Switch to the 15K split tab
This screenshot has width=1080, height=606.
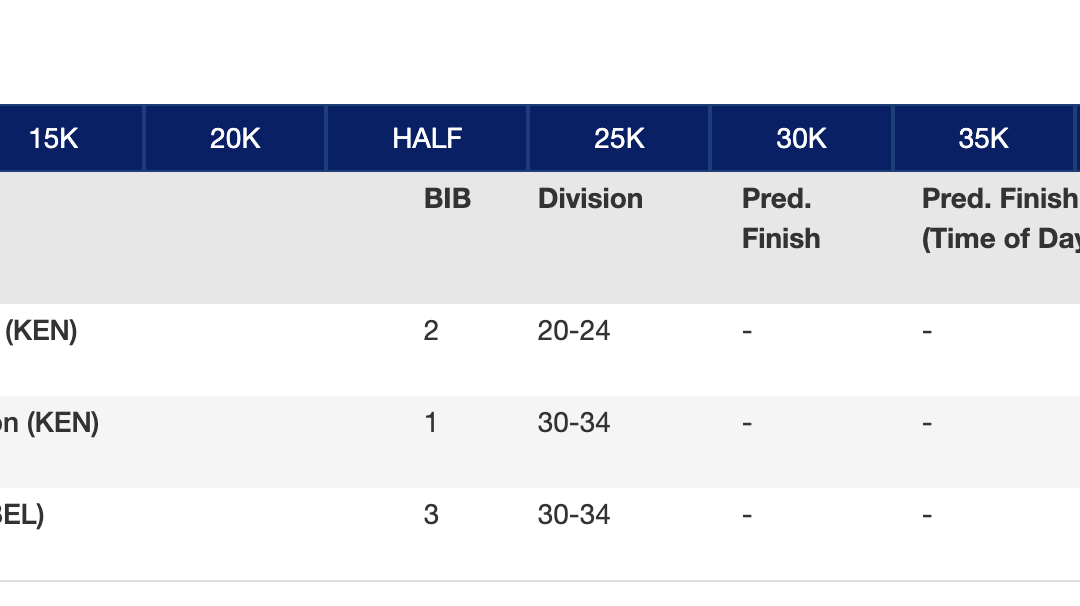click(x=54, y=139)
